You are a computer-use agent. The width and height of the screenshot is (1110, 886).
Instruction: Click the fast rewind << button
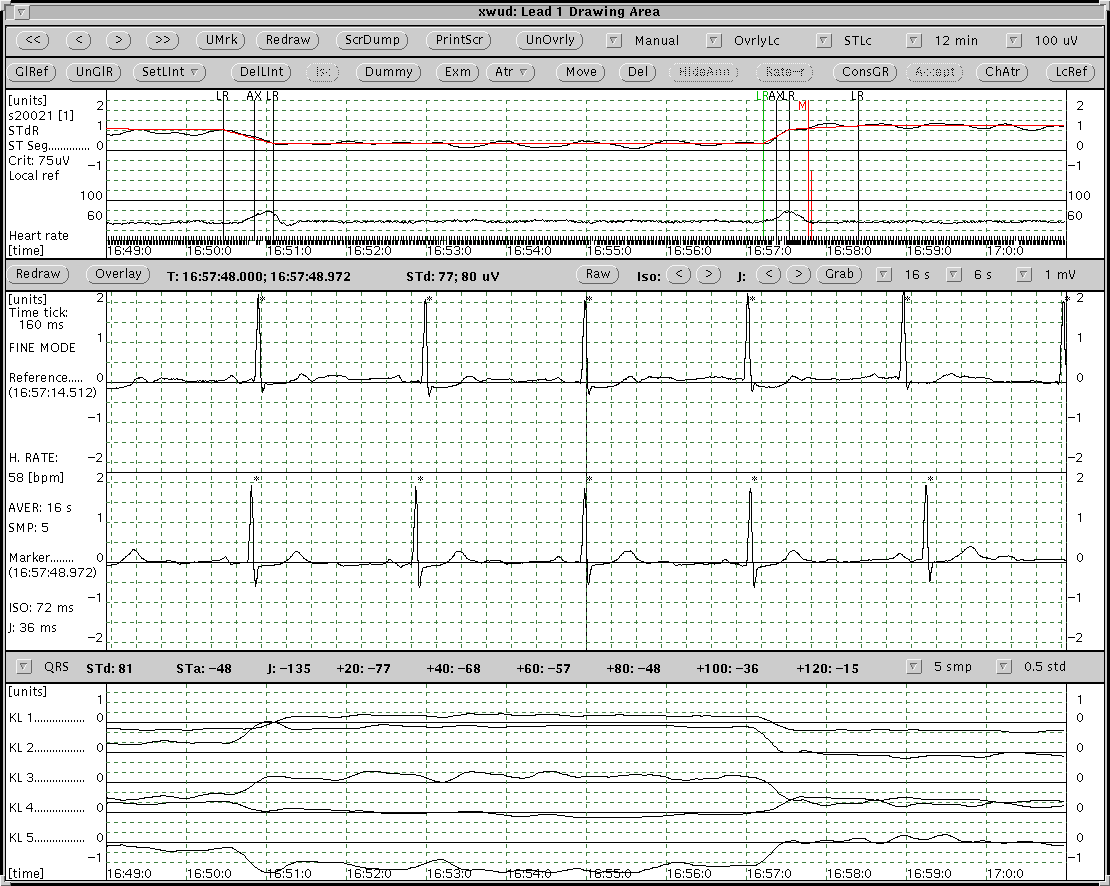point(33,41)
